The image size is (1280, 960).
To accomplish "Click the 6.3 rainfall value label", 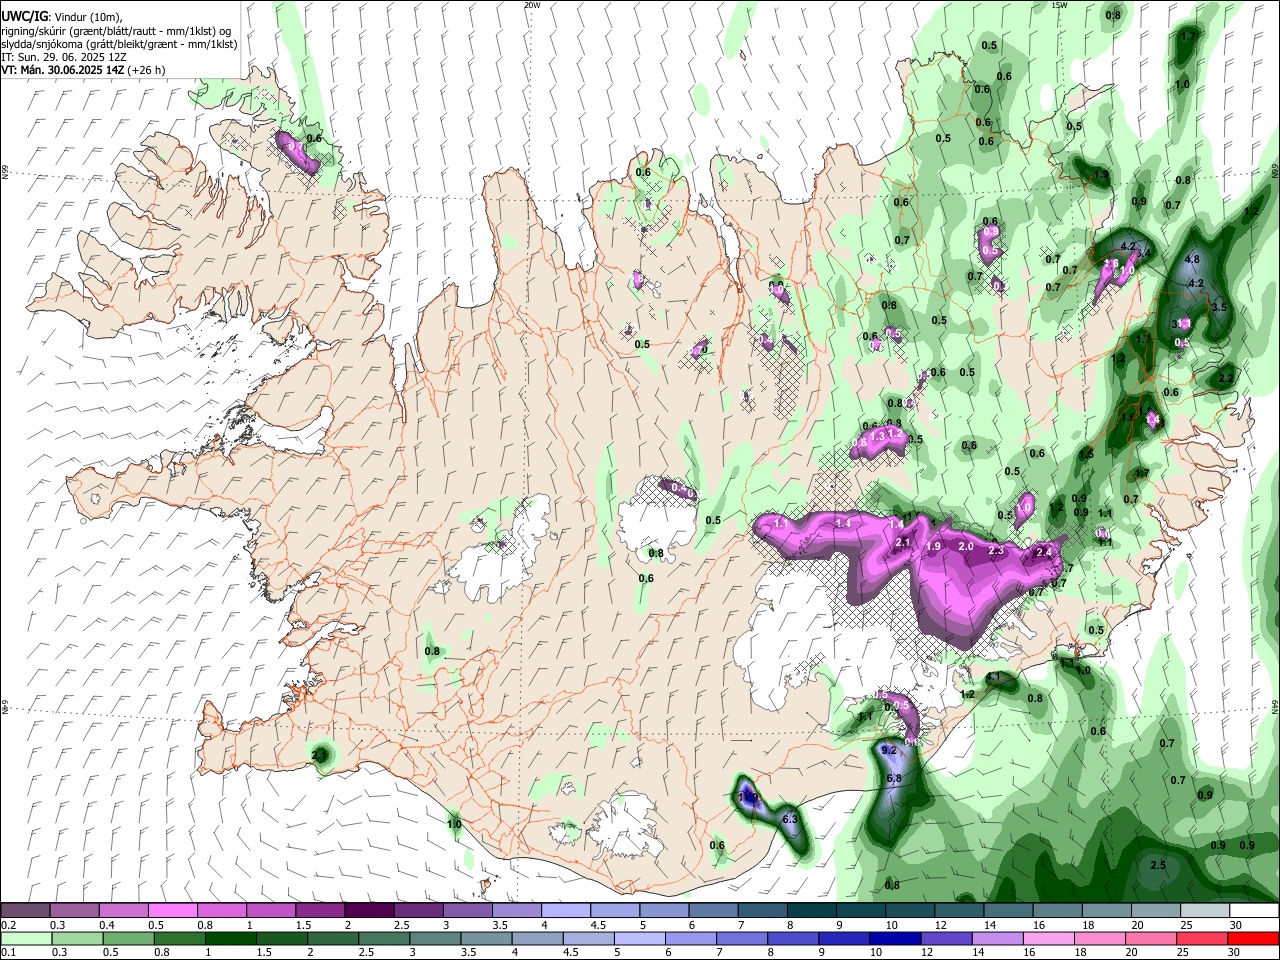I will 789,819.
